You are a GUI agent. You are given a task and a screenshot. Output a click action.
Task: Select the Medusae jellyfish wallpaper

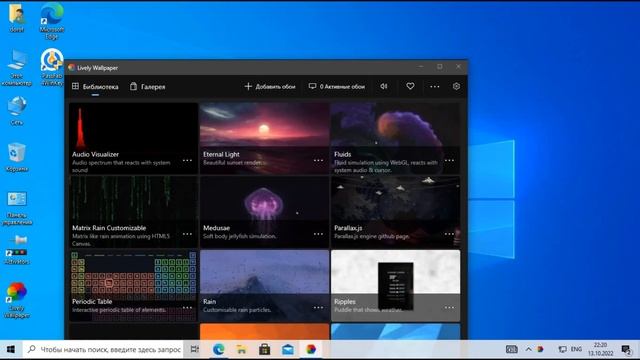click(x=264, y=212)
